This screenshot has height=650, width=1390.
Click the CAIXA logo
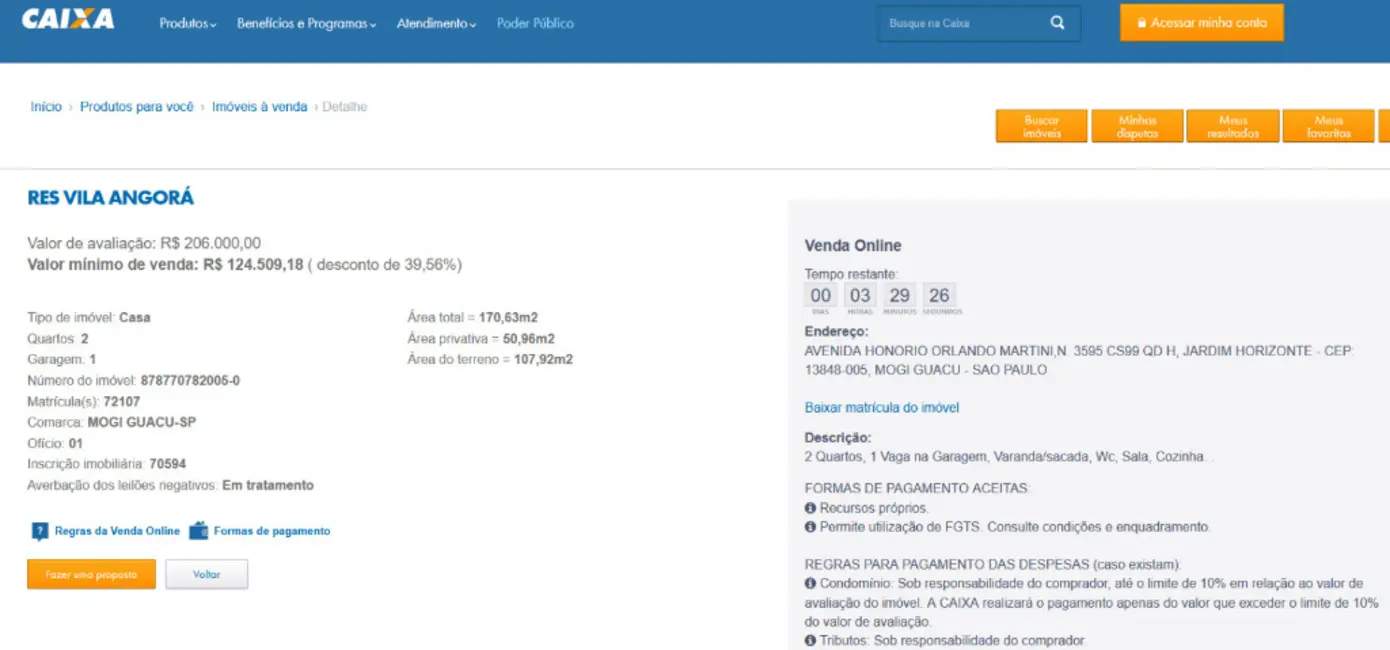click(x=68, y=20)
